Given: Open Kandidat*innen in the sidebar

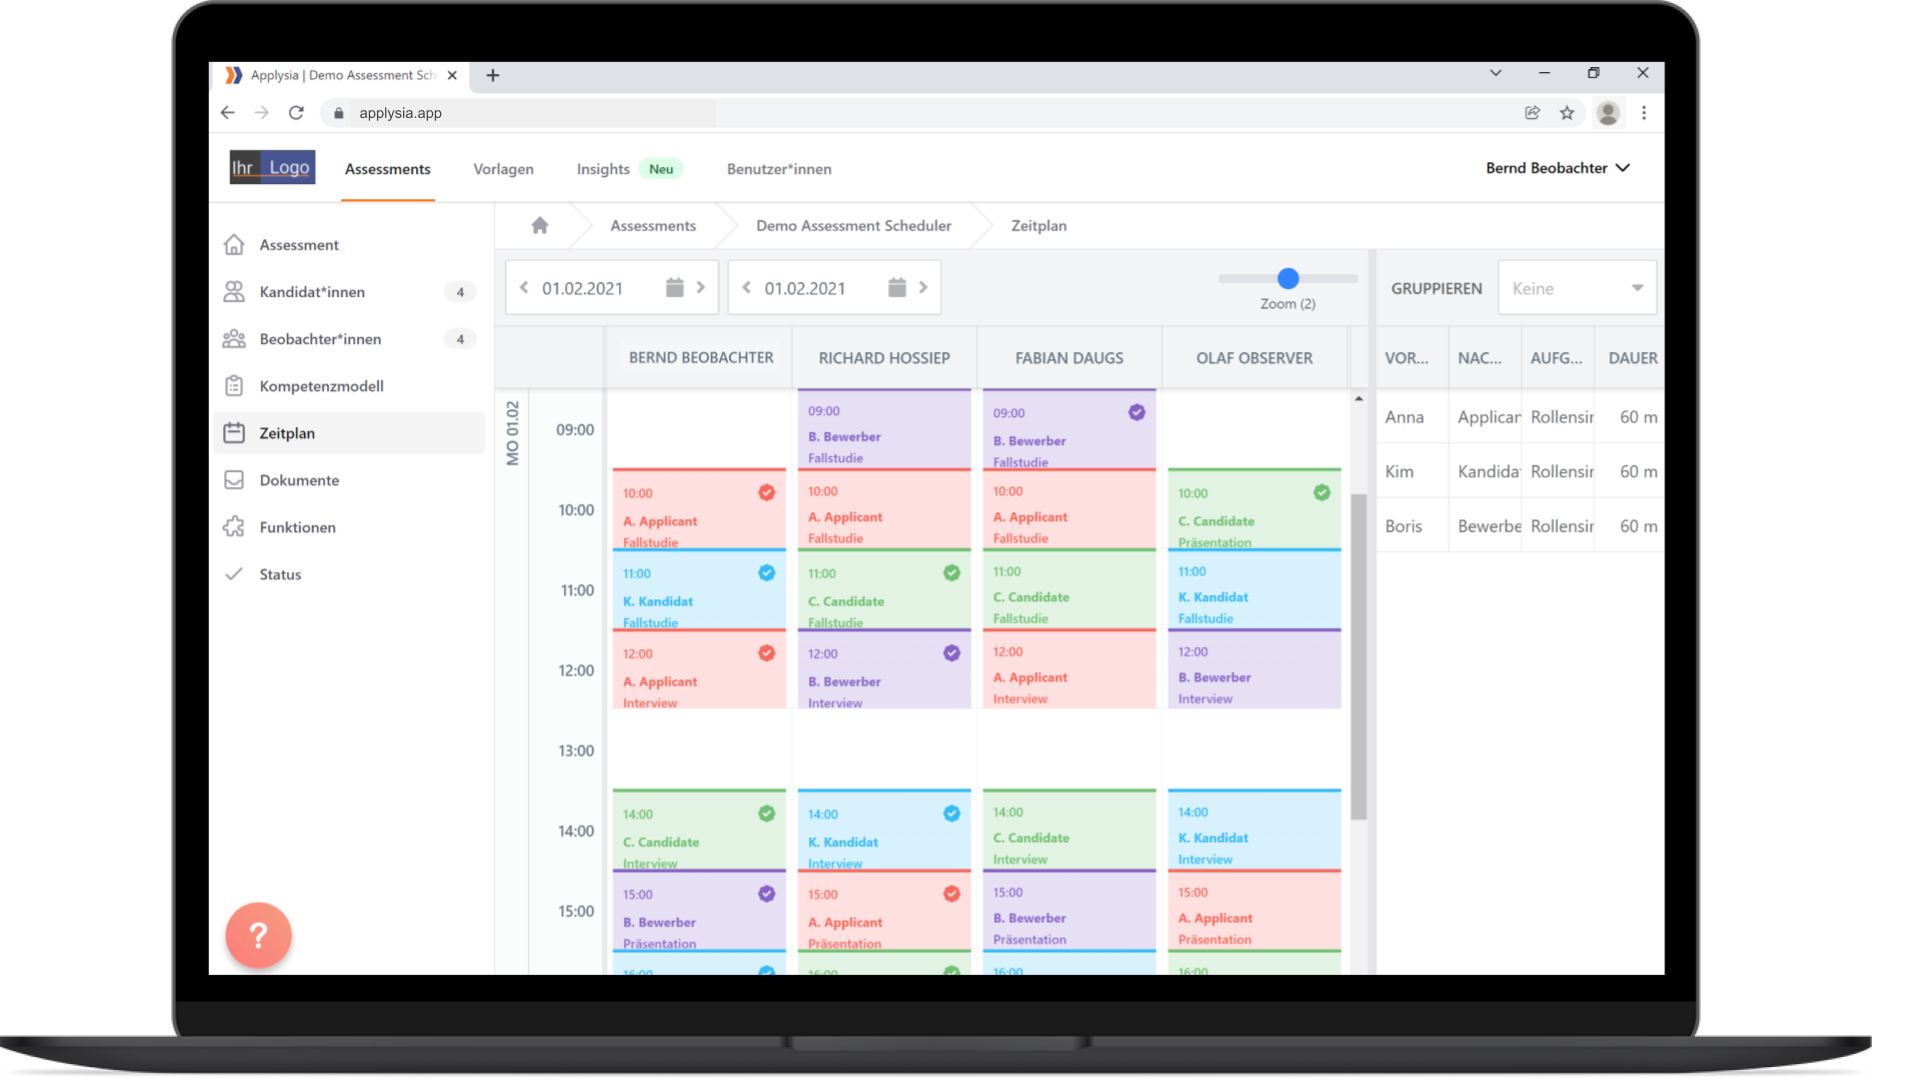Looking at the screenshot, I should click(x=348, y=292).
